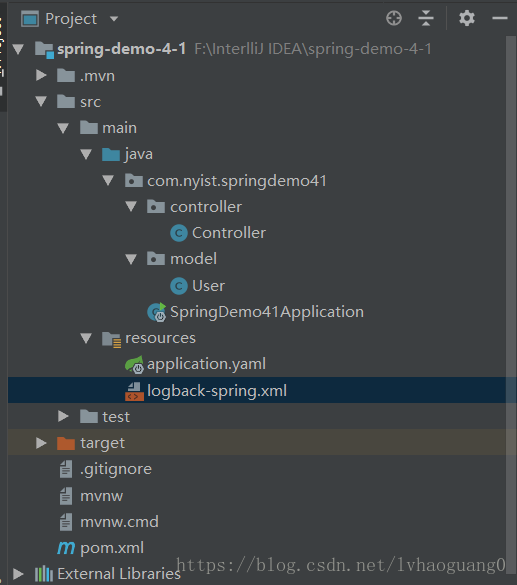
Task: Open the Project view dropdown arrow
Action: [114, 19]
